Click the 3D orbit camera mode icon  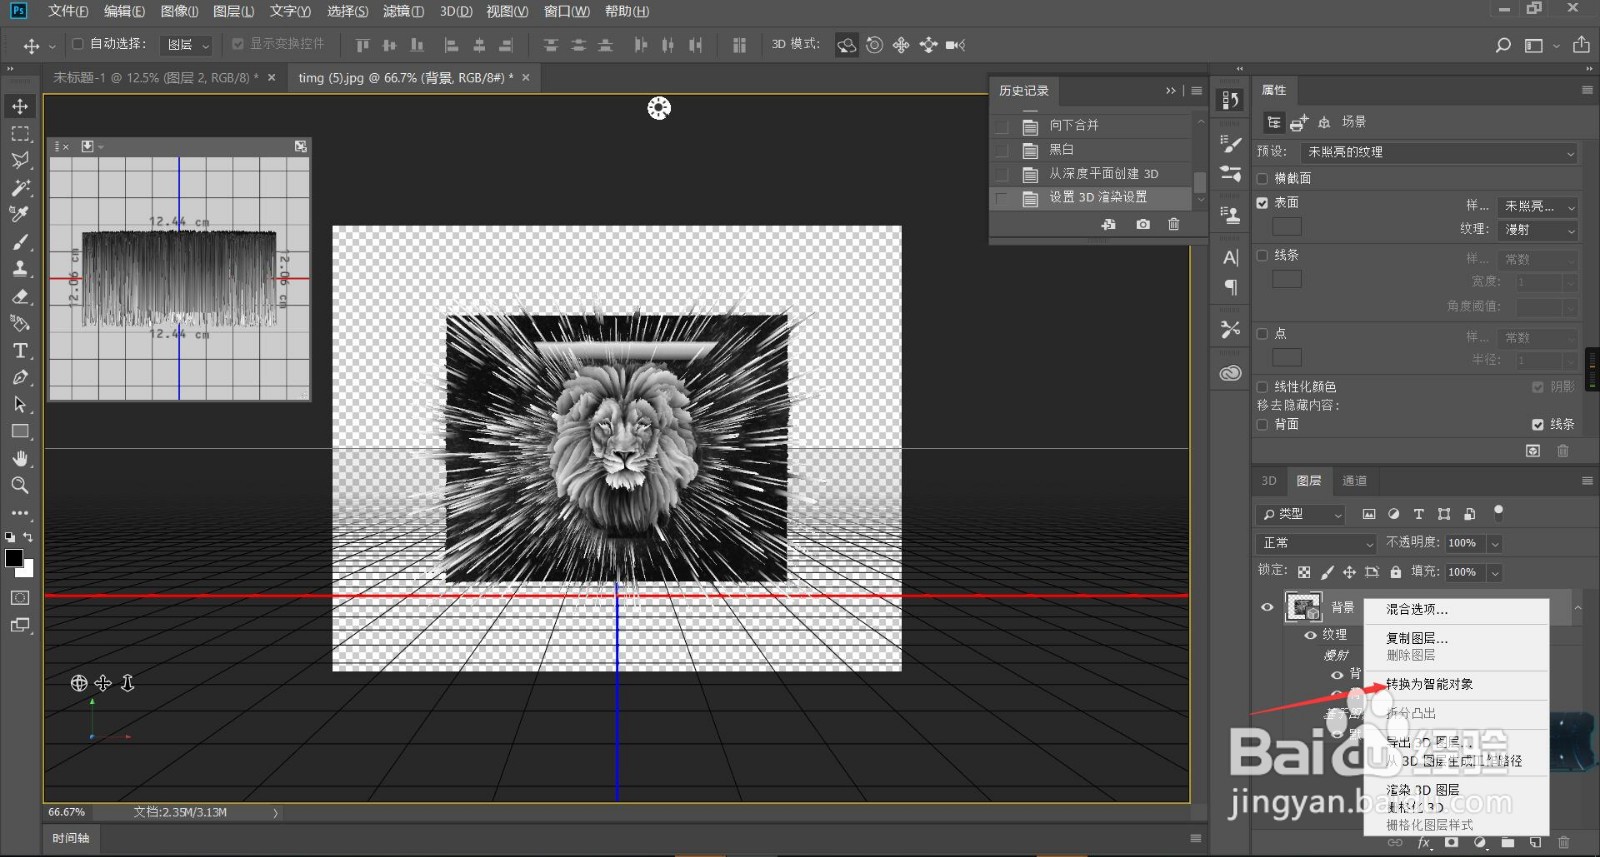pyautogui.click(x=847, y=45)
